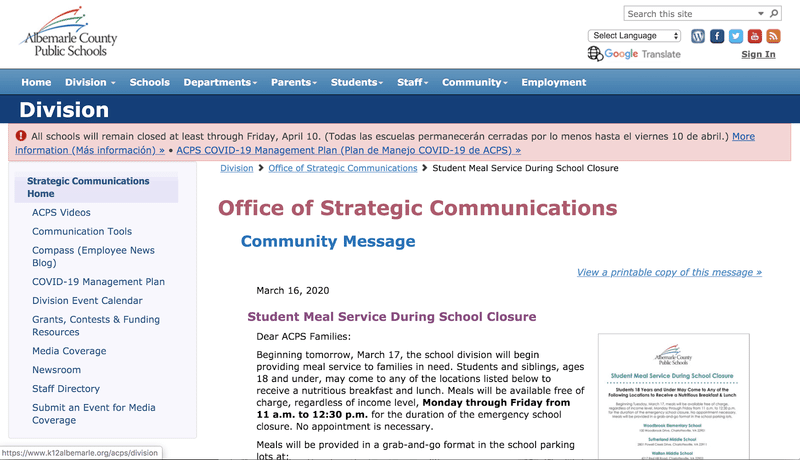
Task: Click the Sign In link
Action: click(x=758, y=54)
